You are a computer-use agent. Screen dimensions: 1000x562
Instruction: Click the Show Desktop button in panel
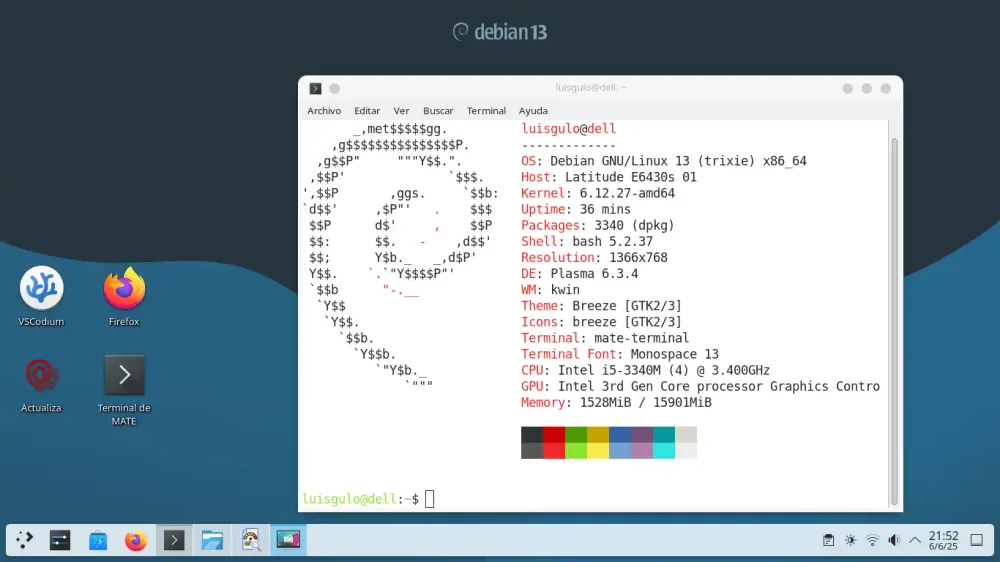(977, 540)
